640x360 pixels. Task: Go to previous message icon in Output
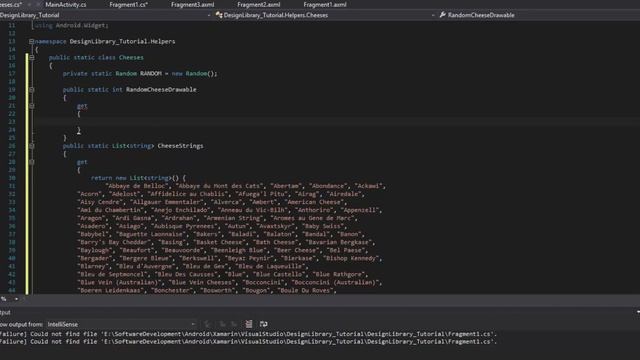(222, 324)
